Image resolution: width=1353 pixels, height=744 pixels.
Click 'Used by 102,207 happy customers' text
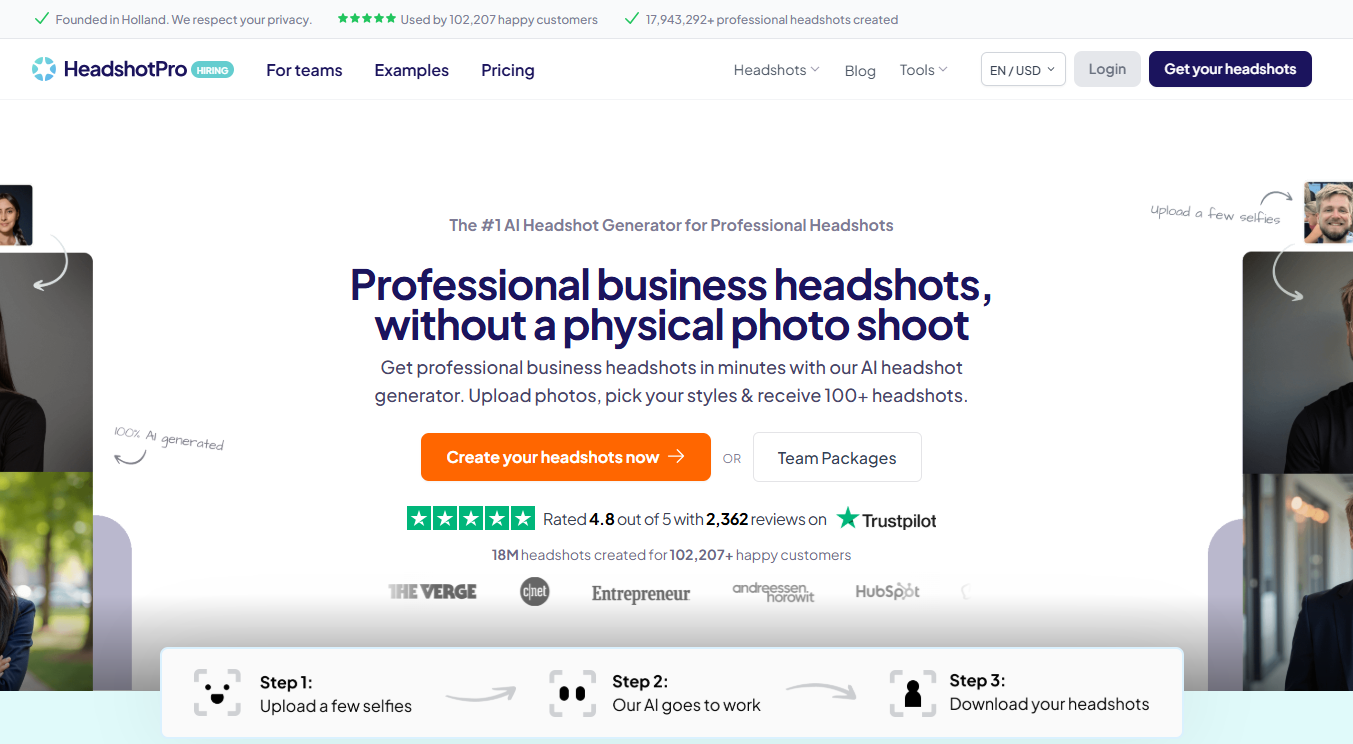(499, 20)
